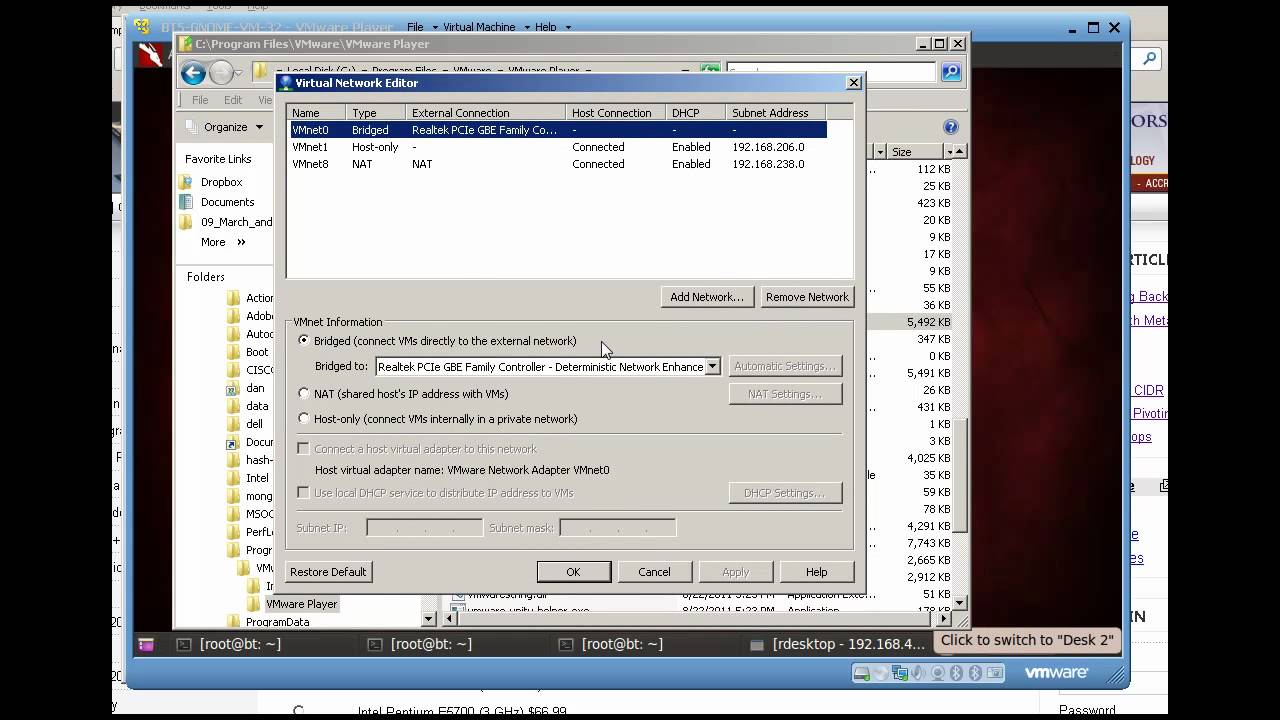The height and width of the screenshot is (720, 1280).
Task: Choose the Host-only private network option
Action: coord(304,419)
